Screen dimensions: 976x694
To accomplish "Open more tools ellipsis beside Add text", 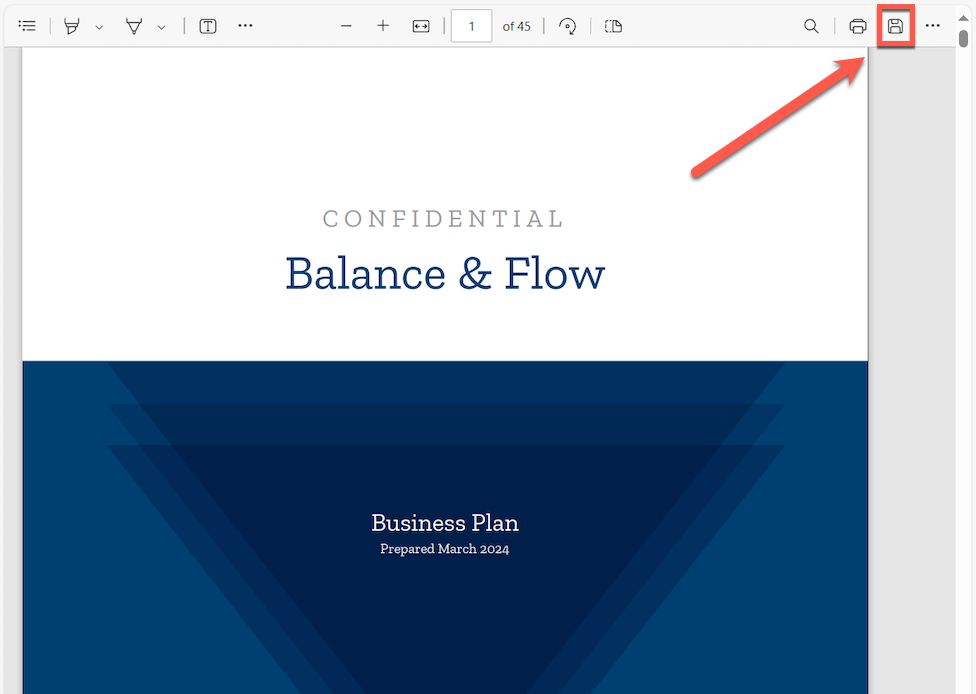I will tap(245, 26).
